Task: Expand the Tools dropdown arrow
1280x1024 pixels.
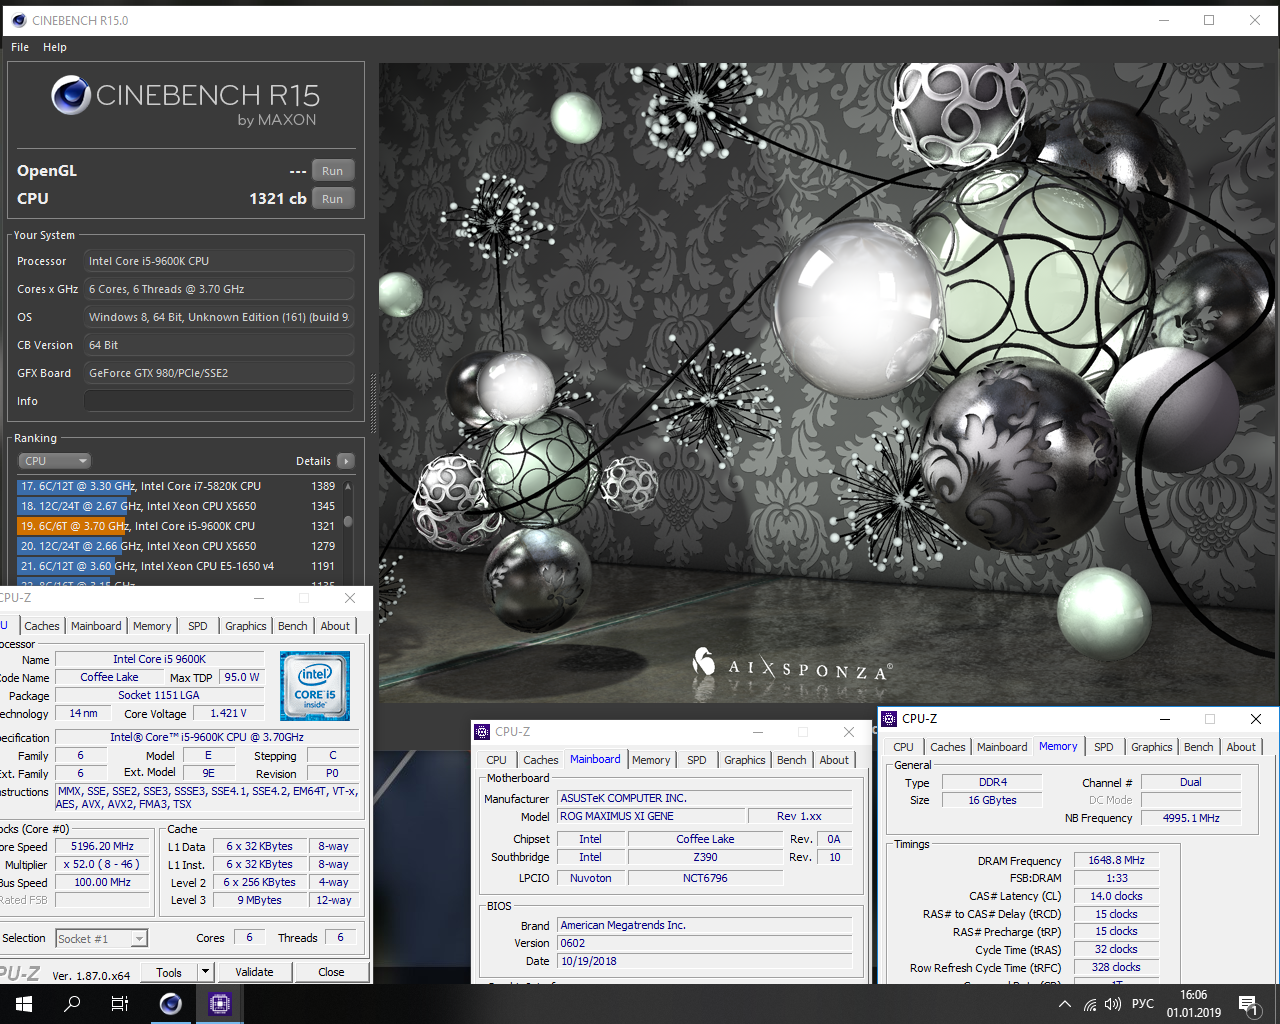Action: pos(205,972)
